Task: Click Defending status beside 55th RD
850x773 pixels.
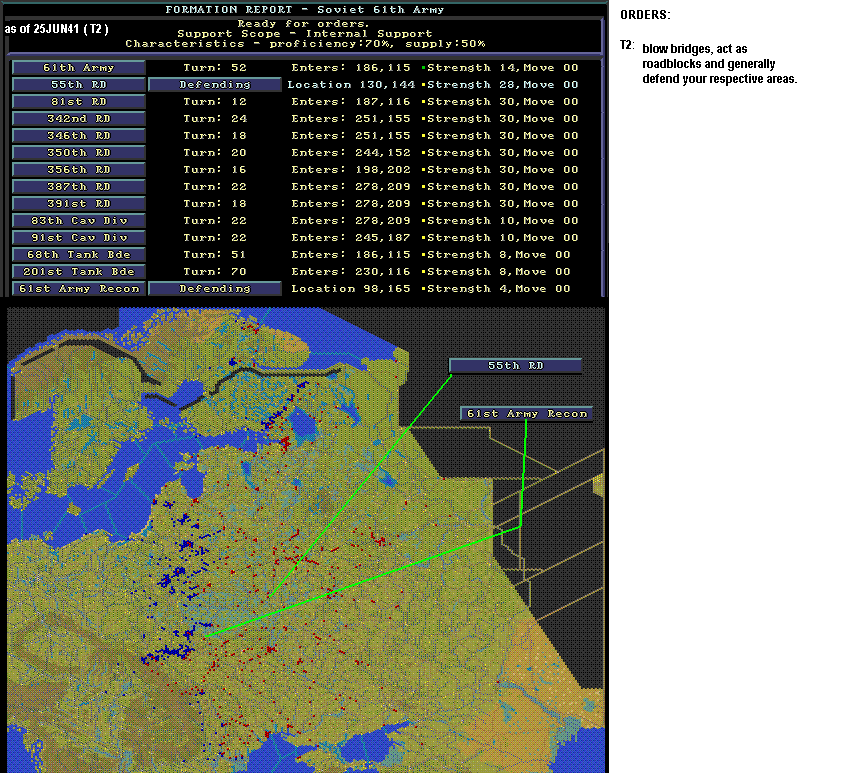Action: pos(215,85)
